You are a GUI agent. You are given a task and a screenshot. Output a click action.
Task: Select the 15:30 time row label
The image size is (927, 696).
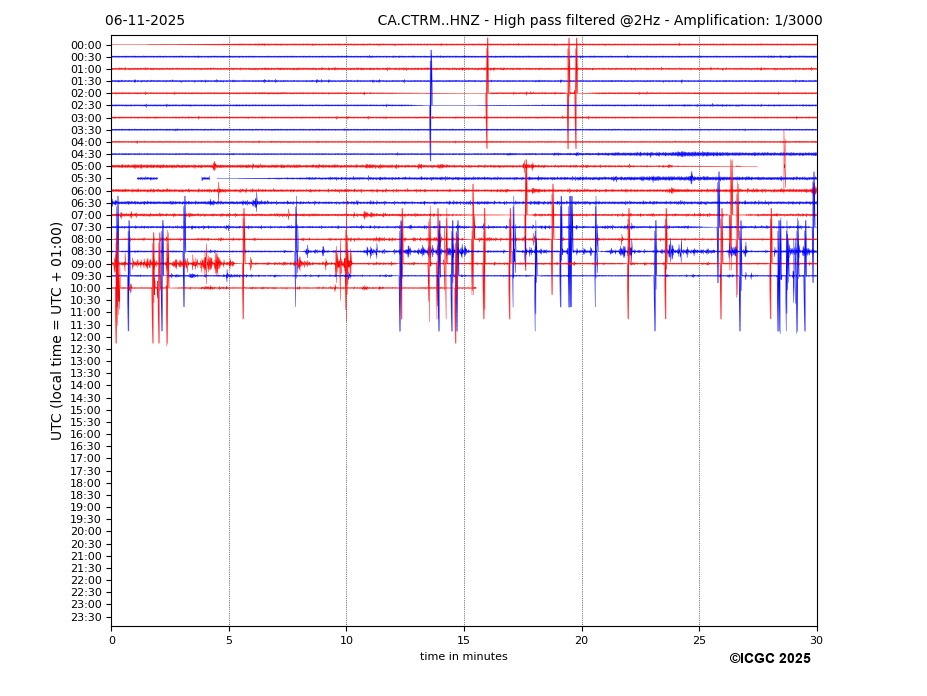point(86,422)
